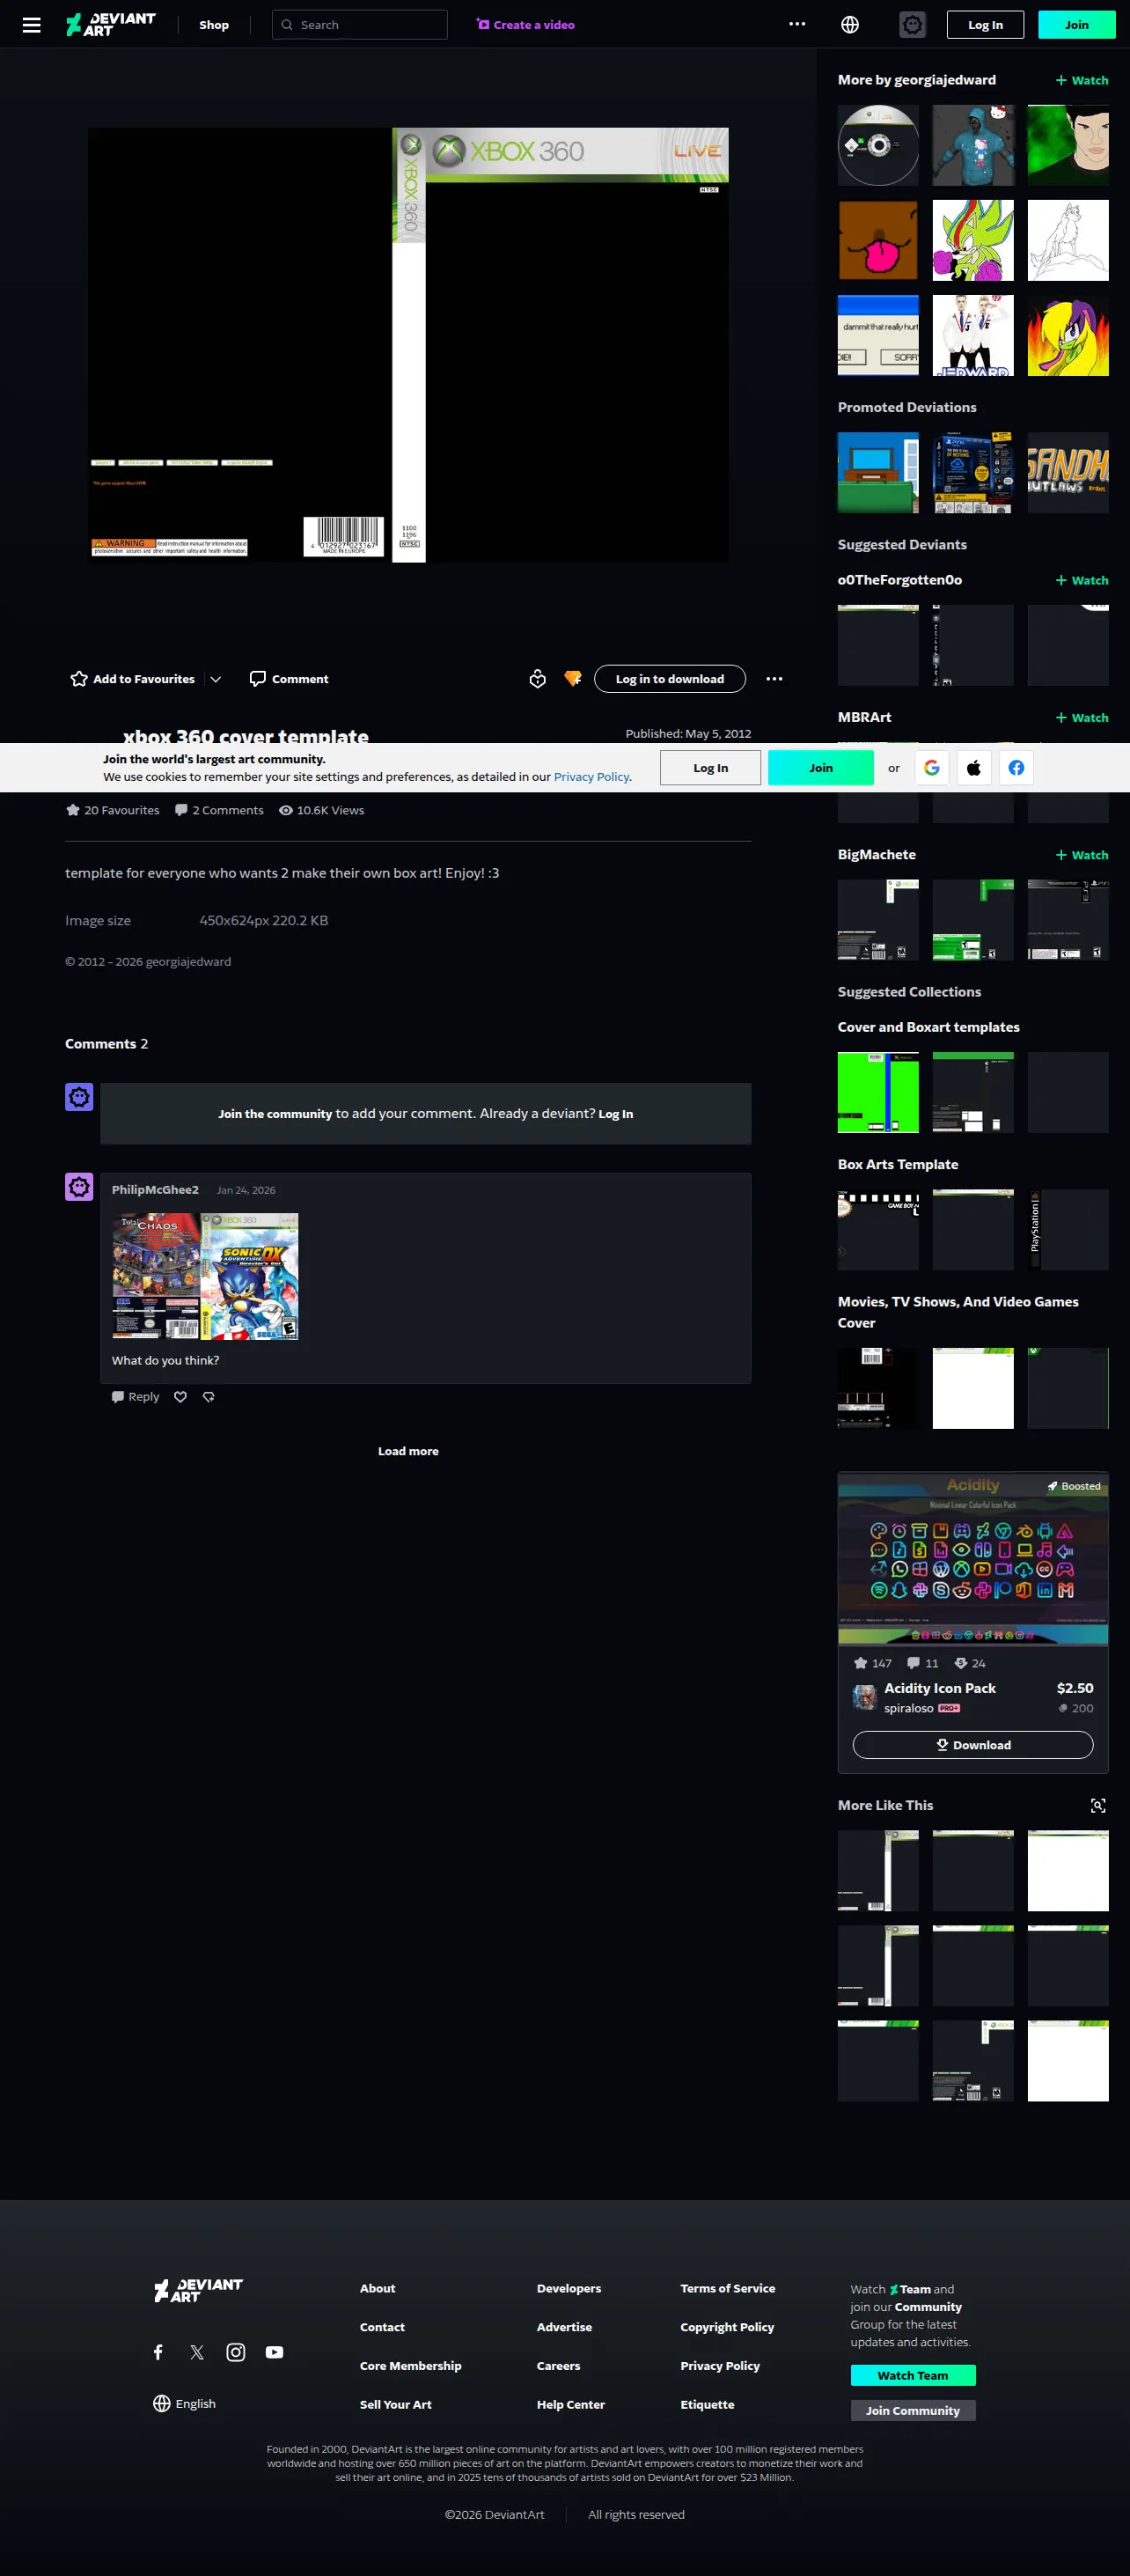Watch MBRArt deviant
The height and width of the screenshot is (2576, 1130).
coord(1082,718)
